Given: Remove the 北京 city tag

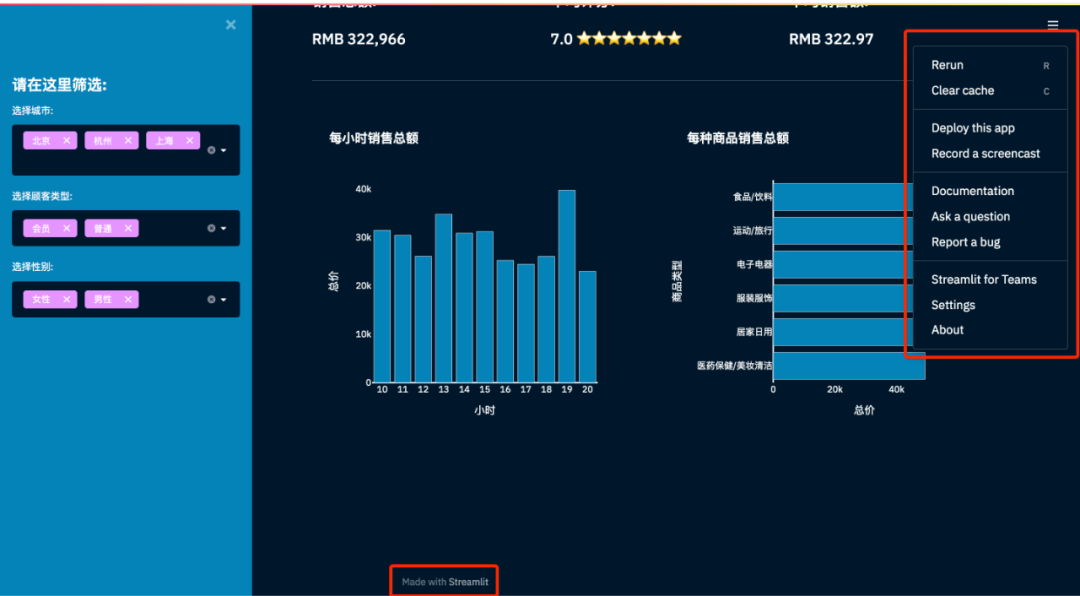Looking at the screenshot, I should coord(66,141).
